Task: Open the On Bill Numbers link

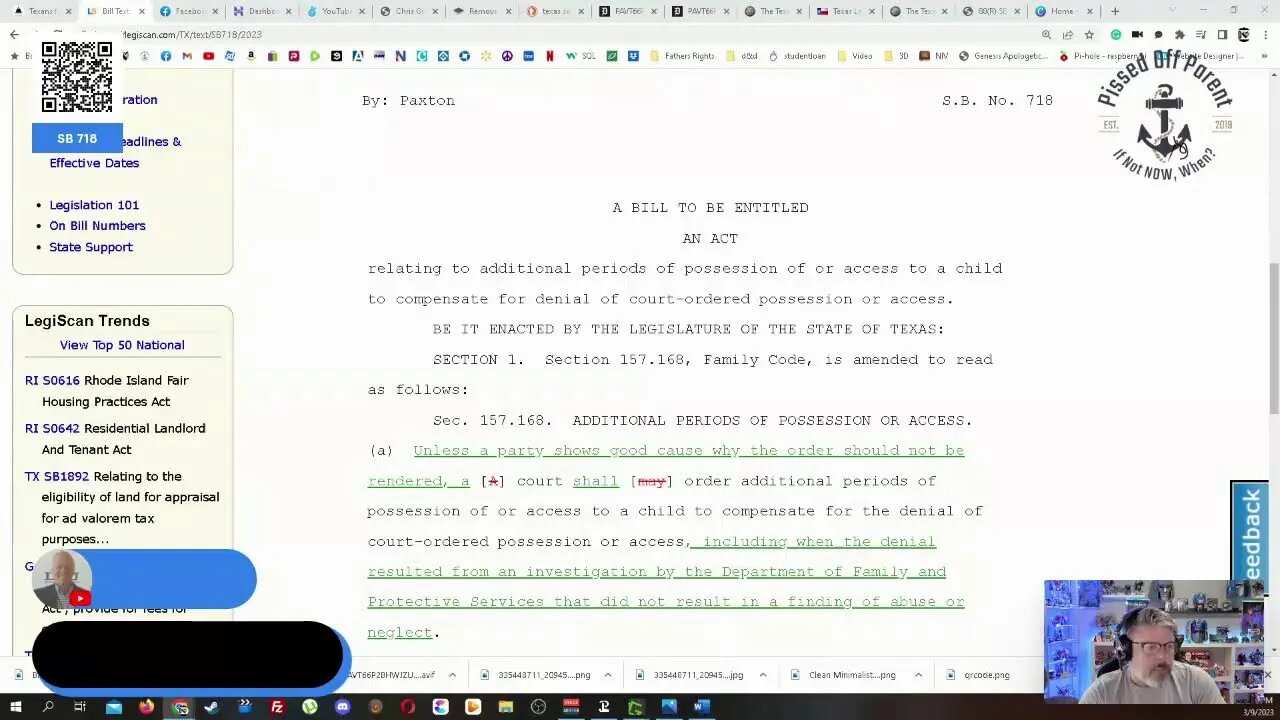Action: (x=97, y=226)
